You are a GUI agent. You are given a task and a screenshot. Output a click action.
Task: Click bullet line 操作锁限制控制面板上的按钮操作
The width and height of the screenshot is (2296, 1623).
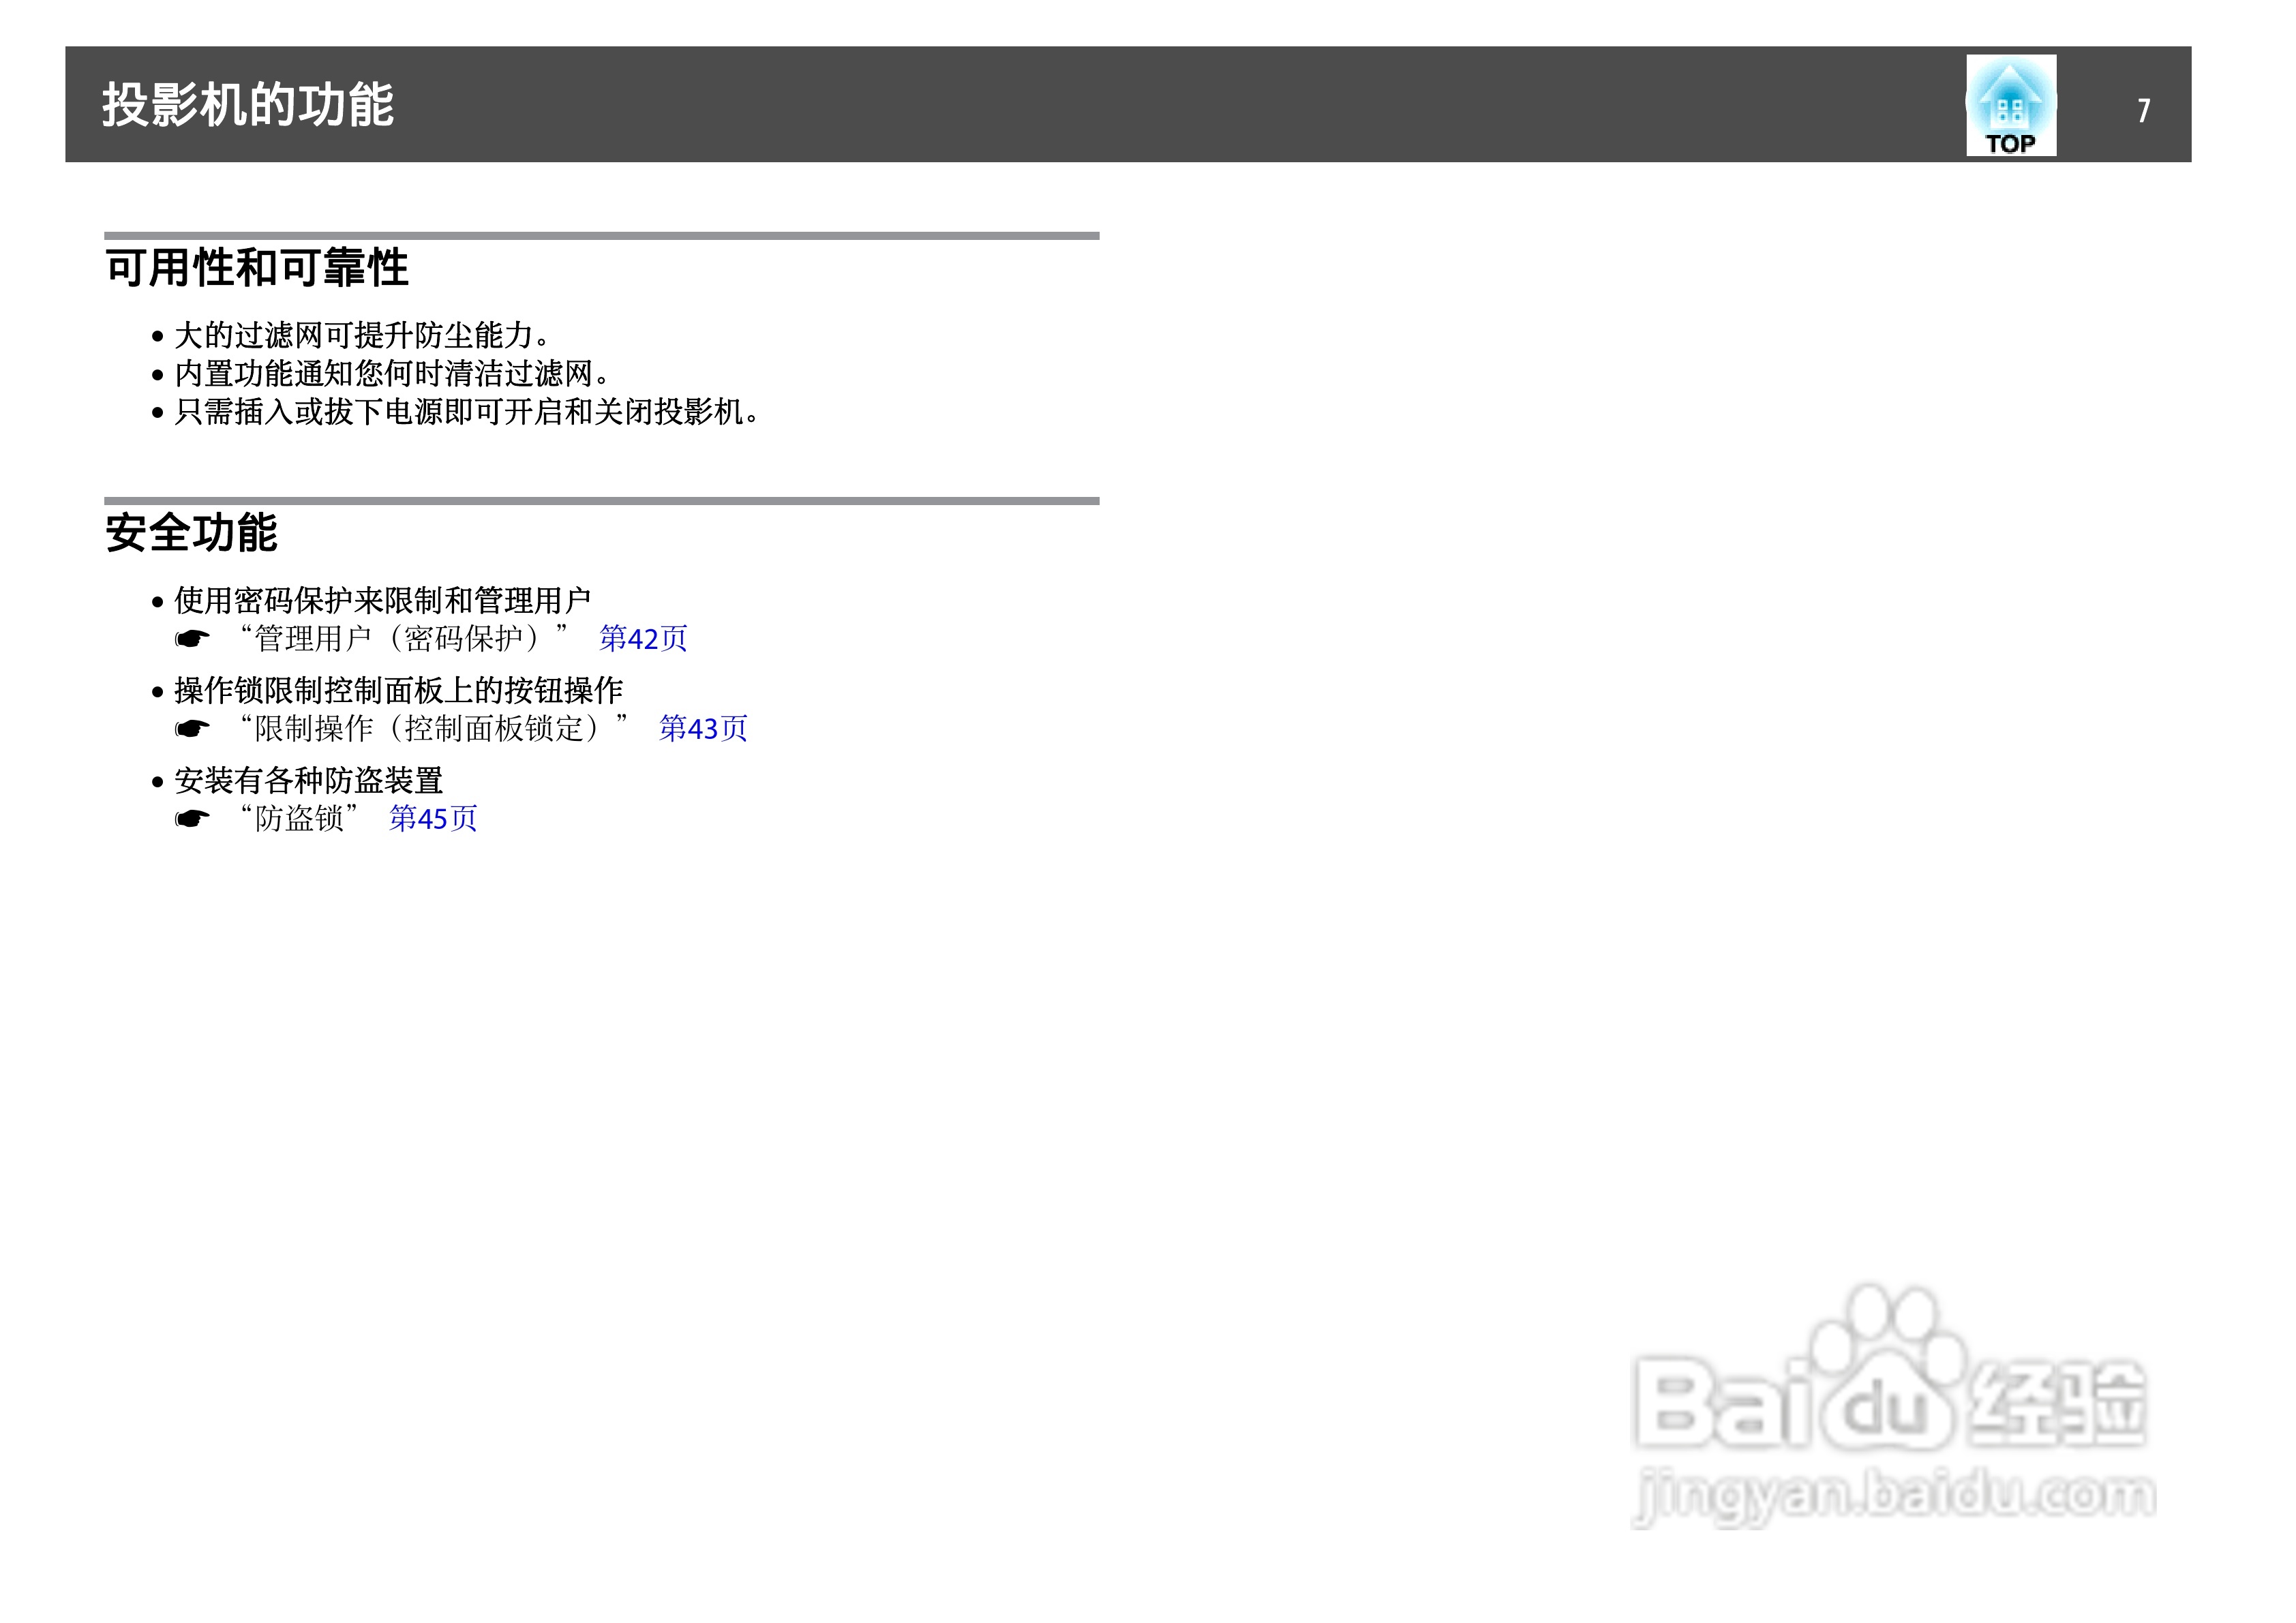click(x=398, y=690)
